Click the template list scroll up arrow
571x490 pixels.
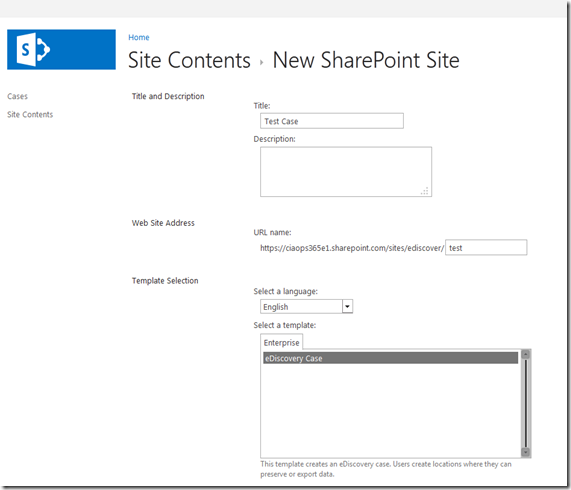pyautogui.click(x=525, y=354)
